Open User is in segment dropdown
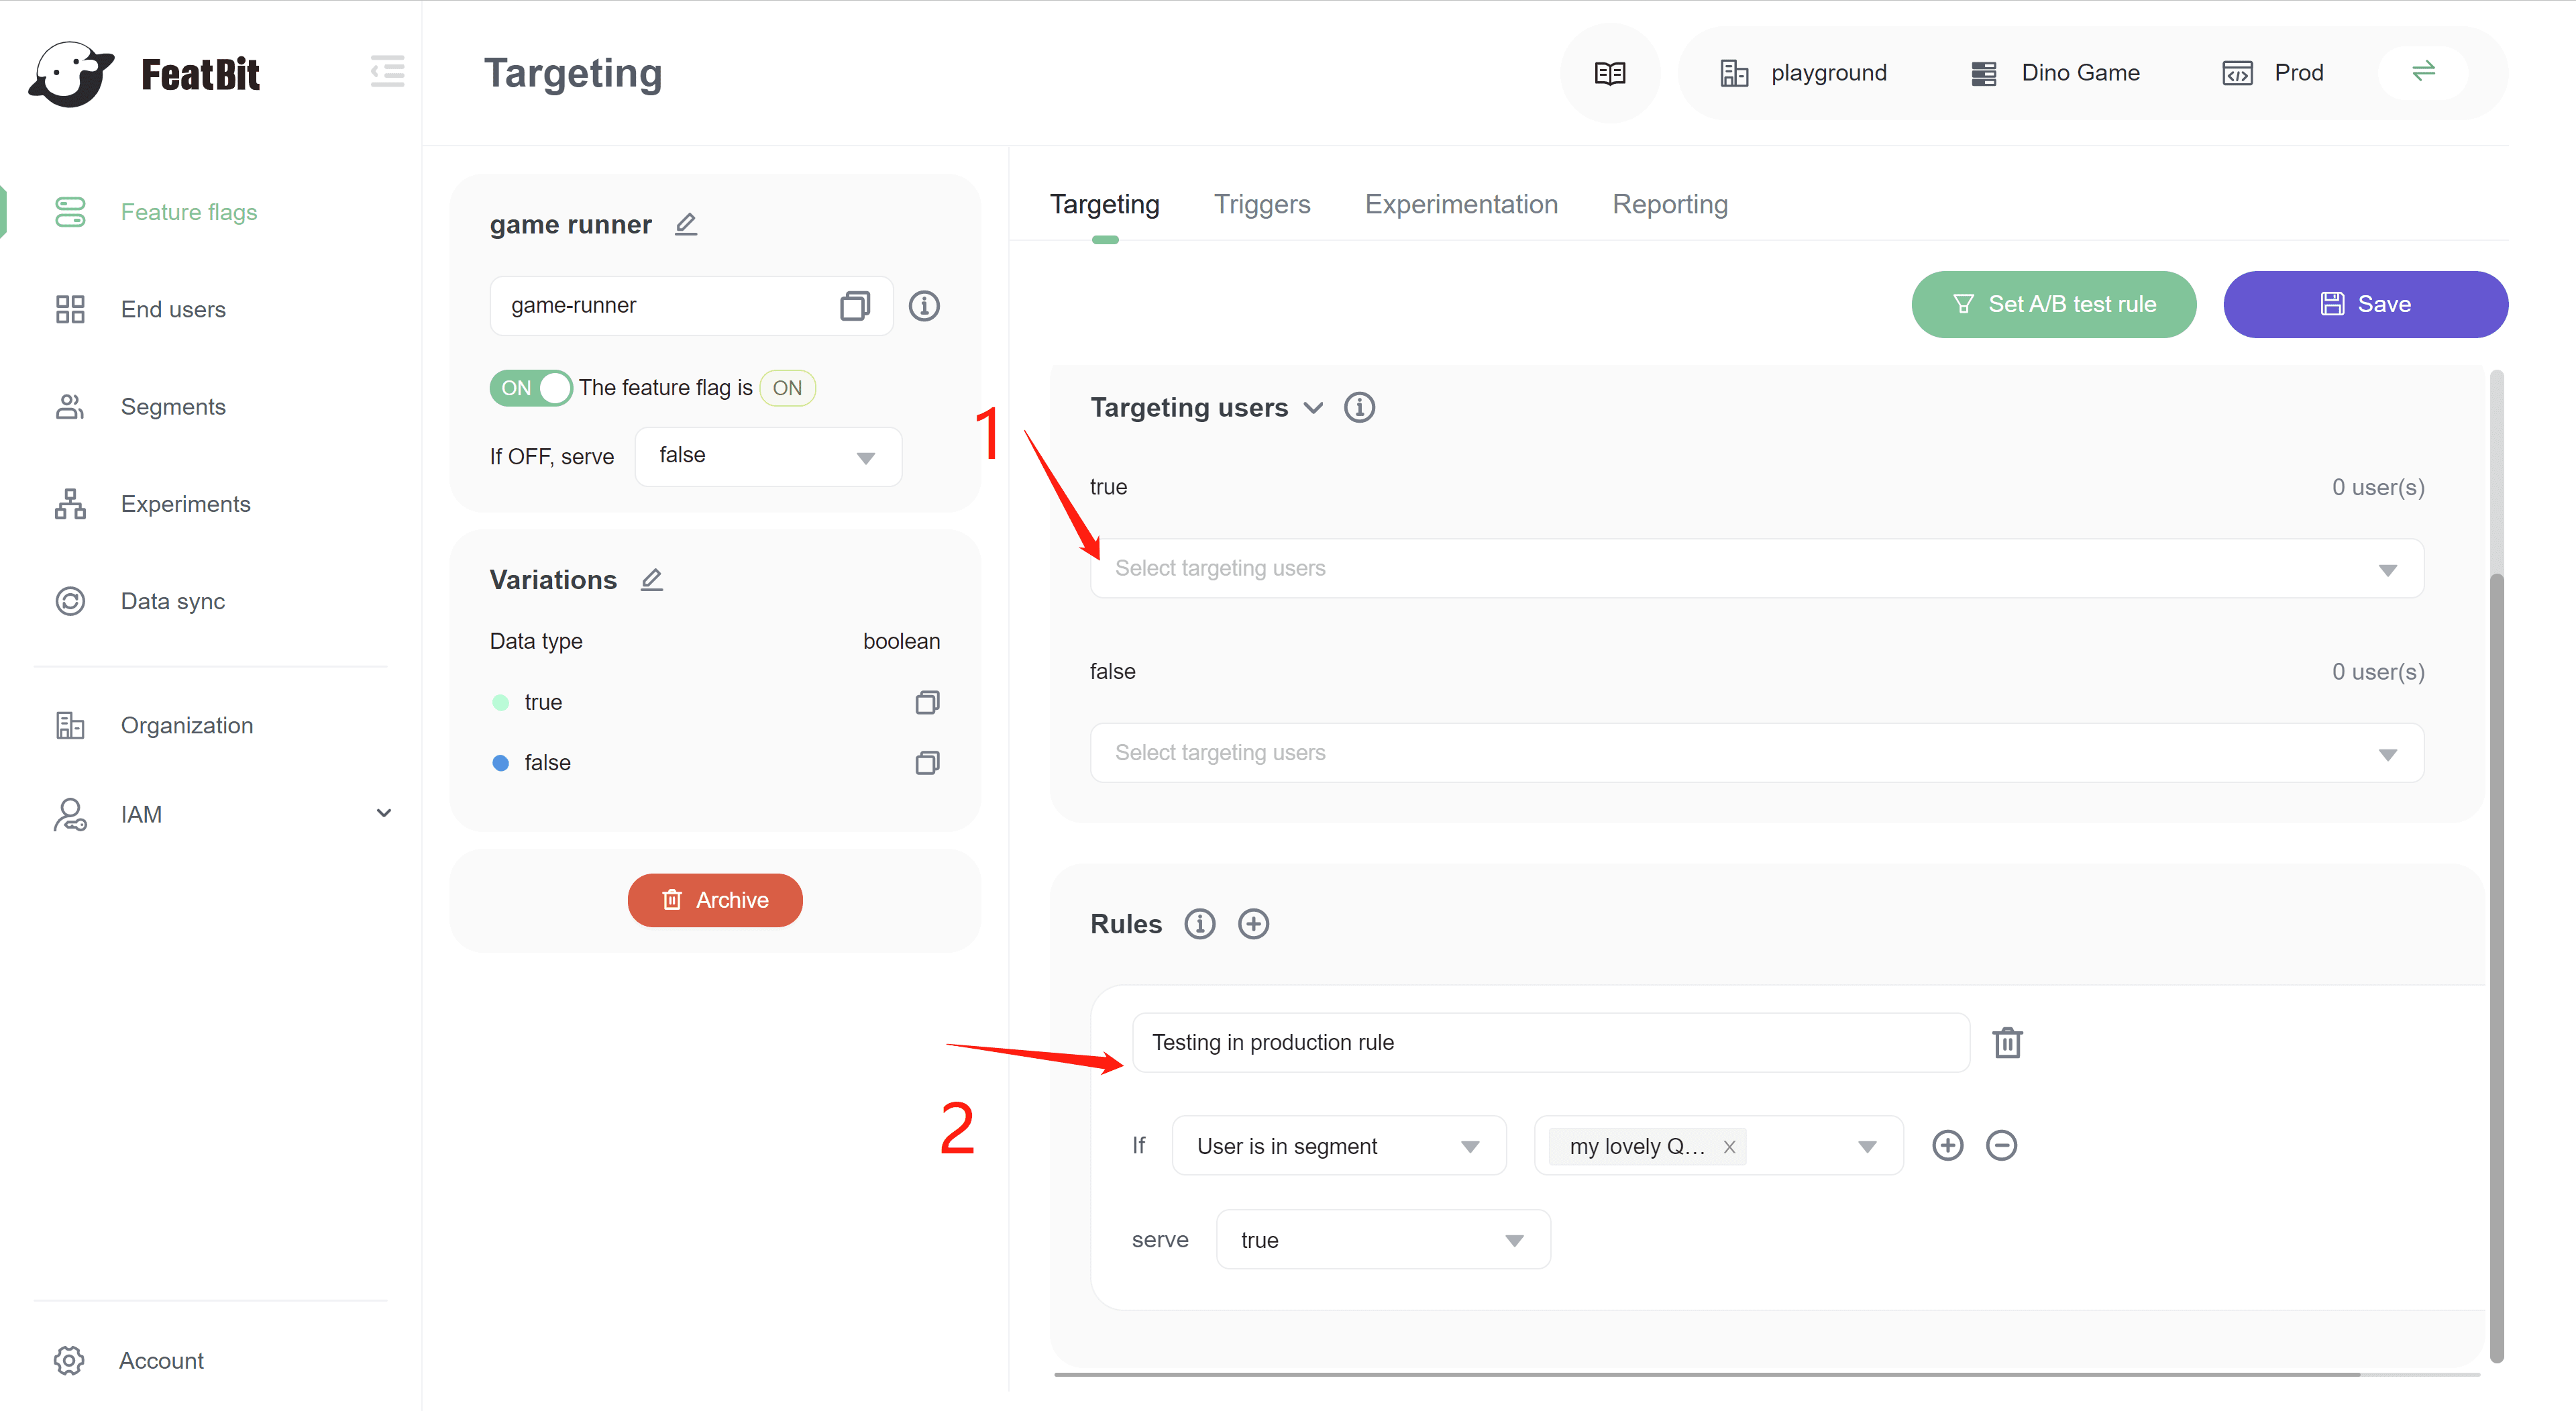This screenshot has width=2576, height=1411. [x=1338, y=1147]
